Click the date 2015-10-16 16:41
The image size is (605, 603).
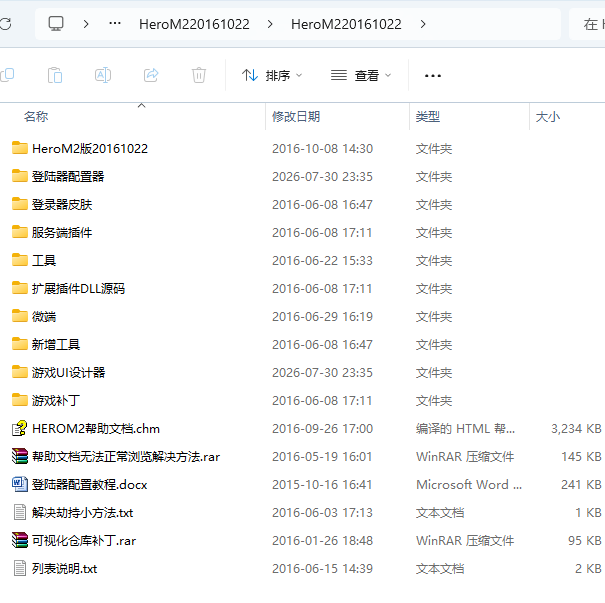pyautogui.click(x=322, y=485)
